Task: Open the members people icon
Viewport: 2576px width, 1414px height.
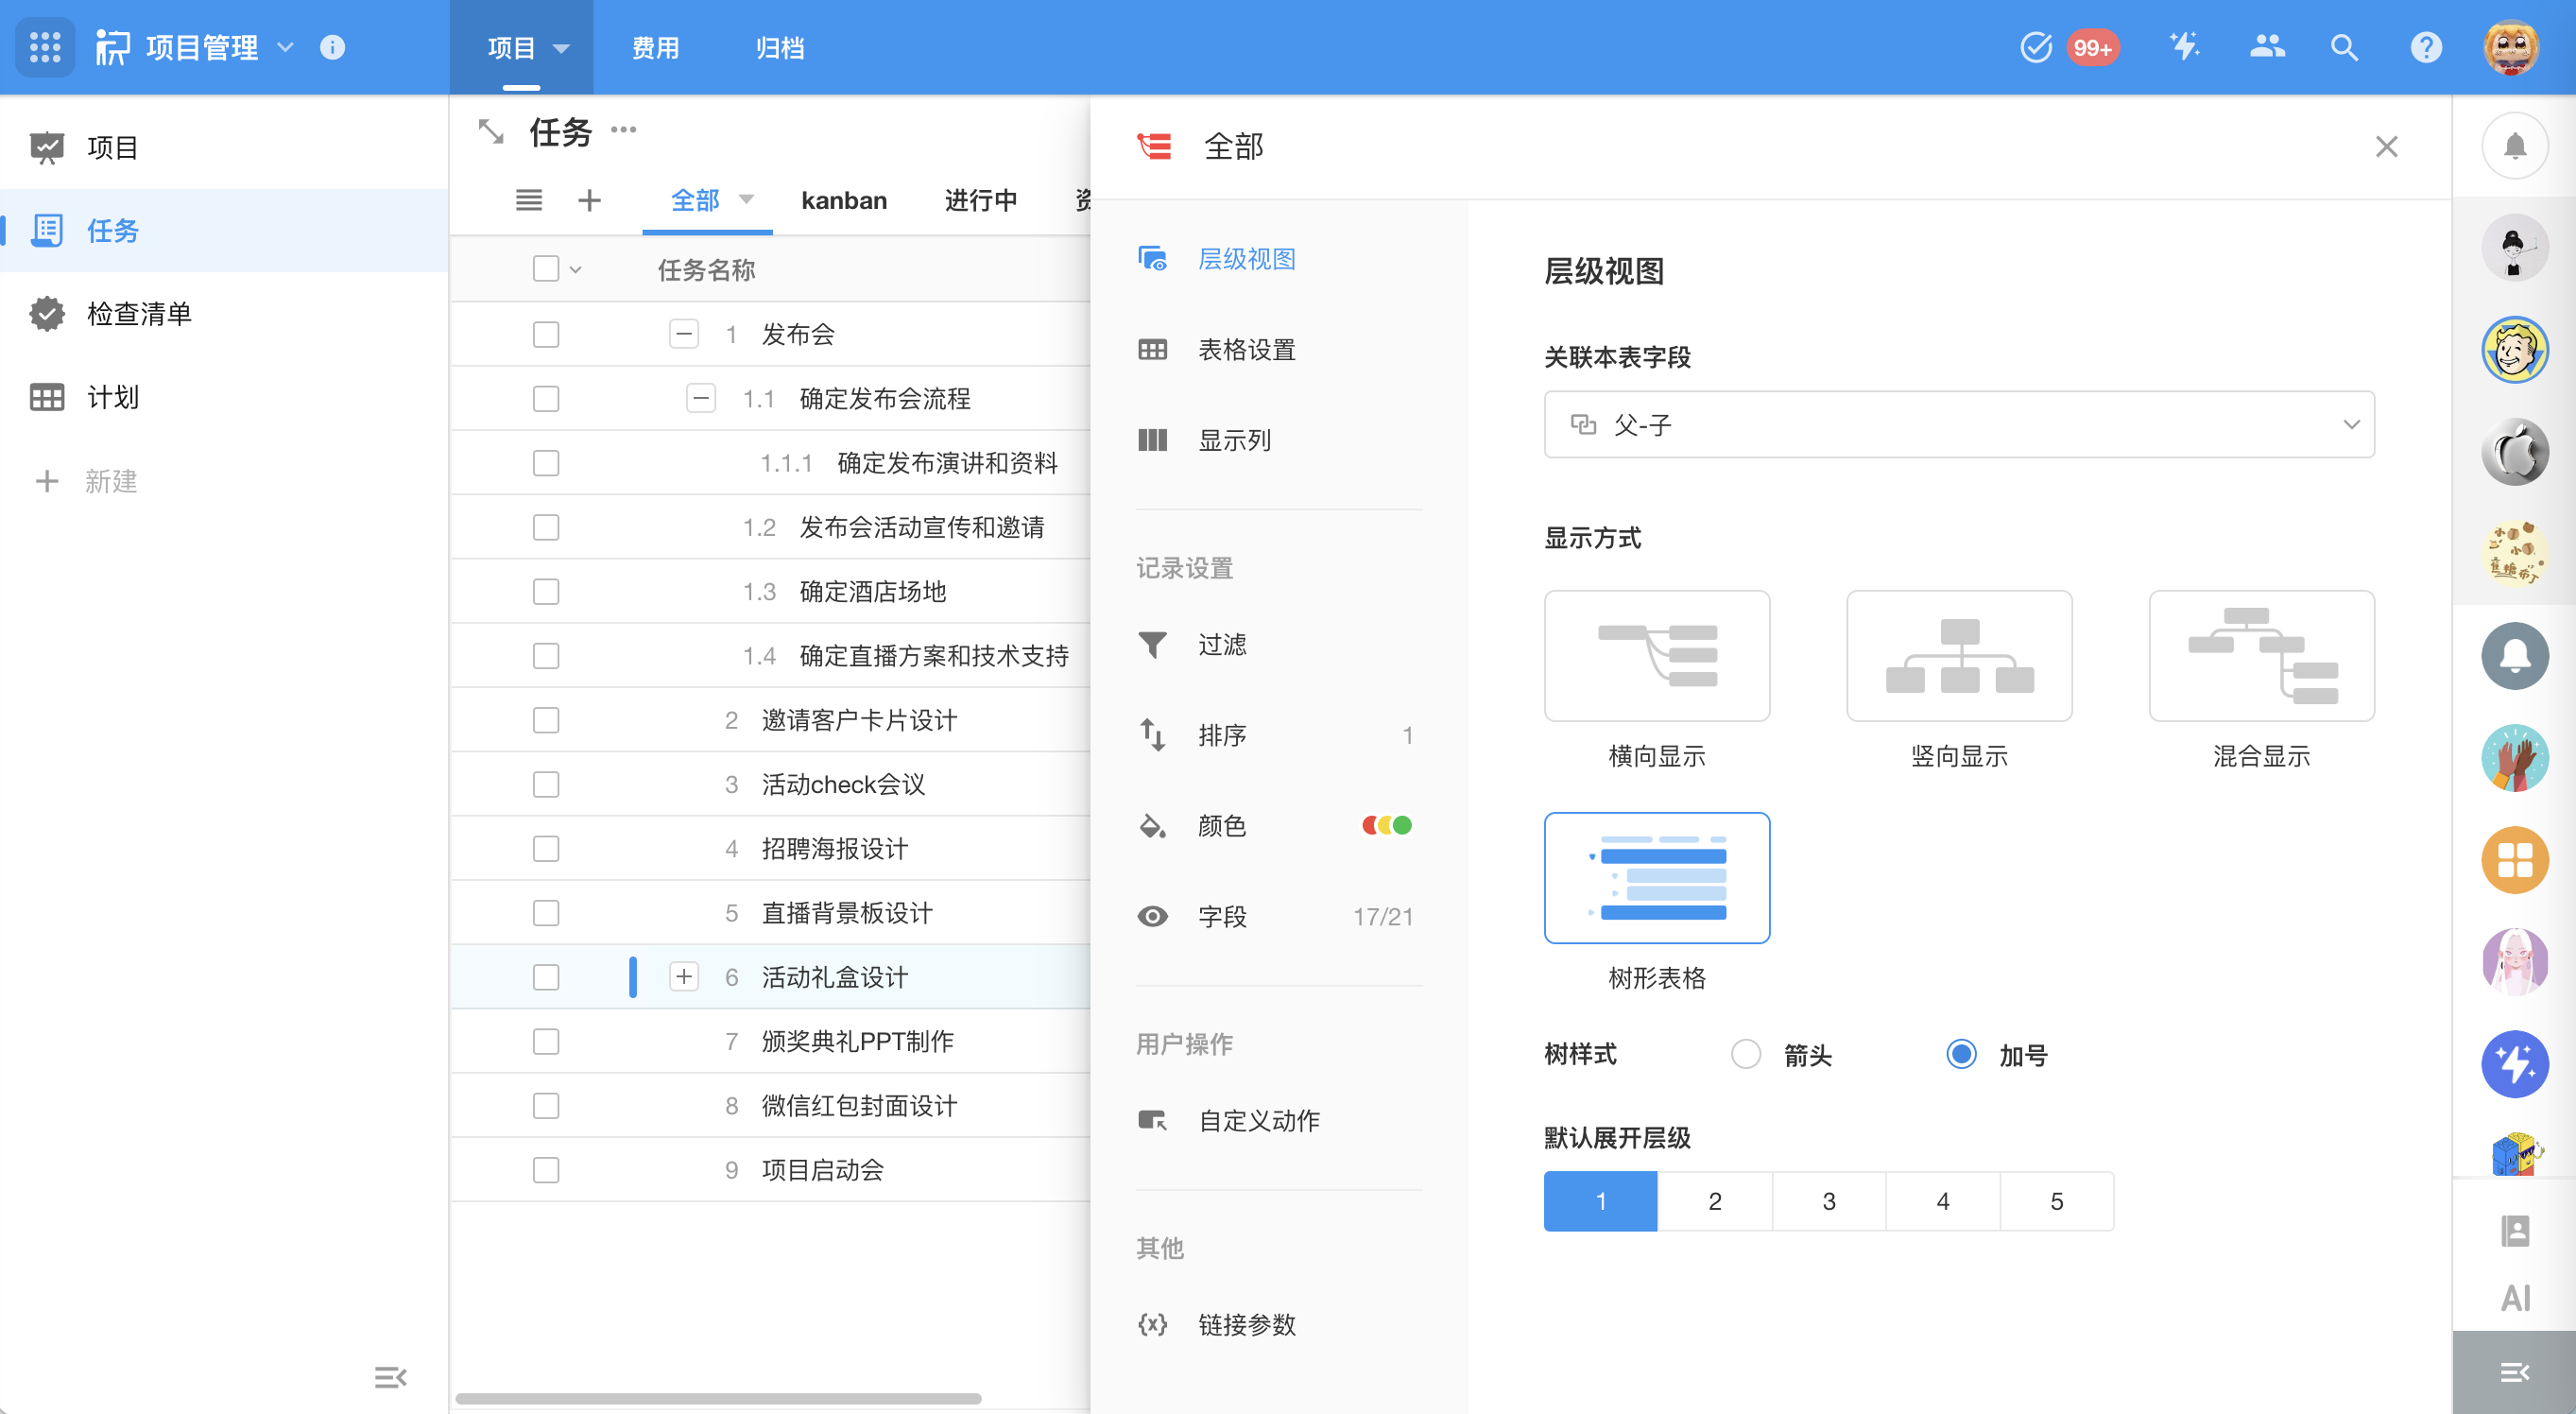Action: (2266, 47)
